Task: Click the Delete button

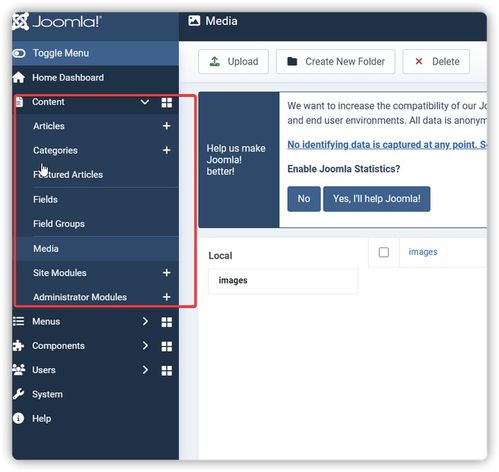Action: coord(436,62)
